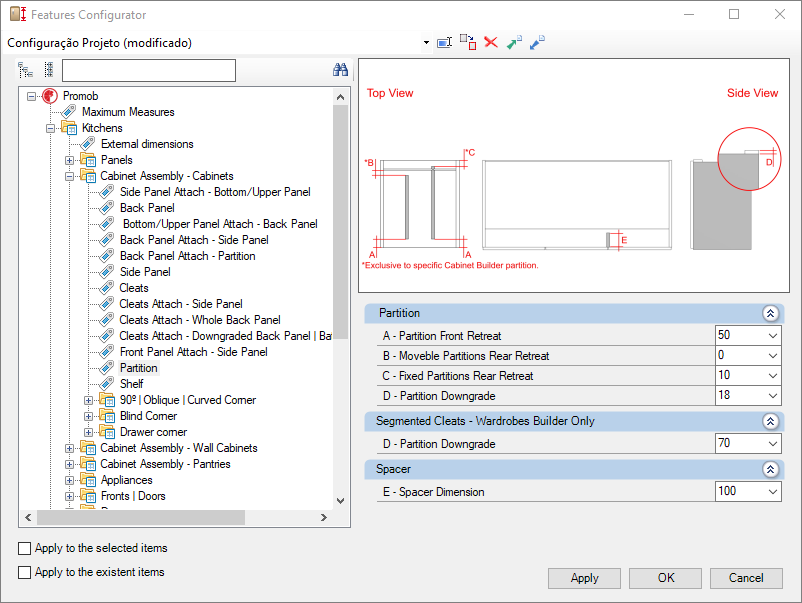Click the Cancel button
This screenshot has width=802, height=603.
(746, 578)
